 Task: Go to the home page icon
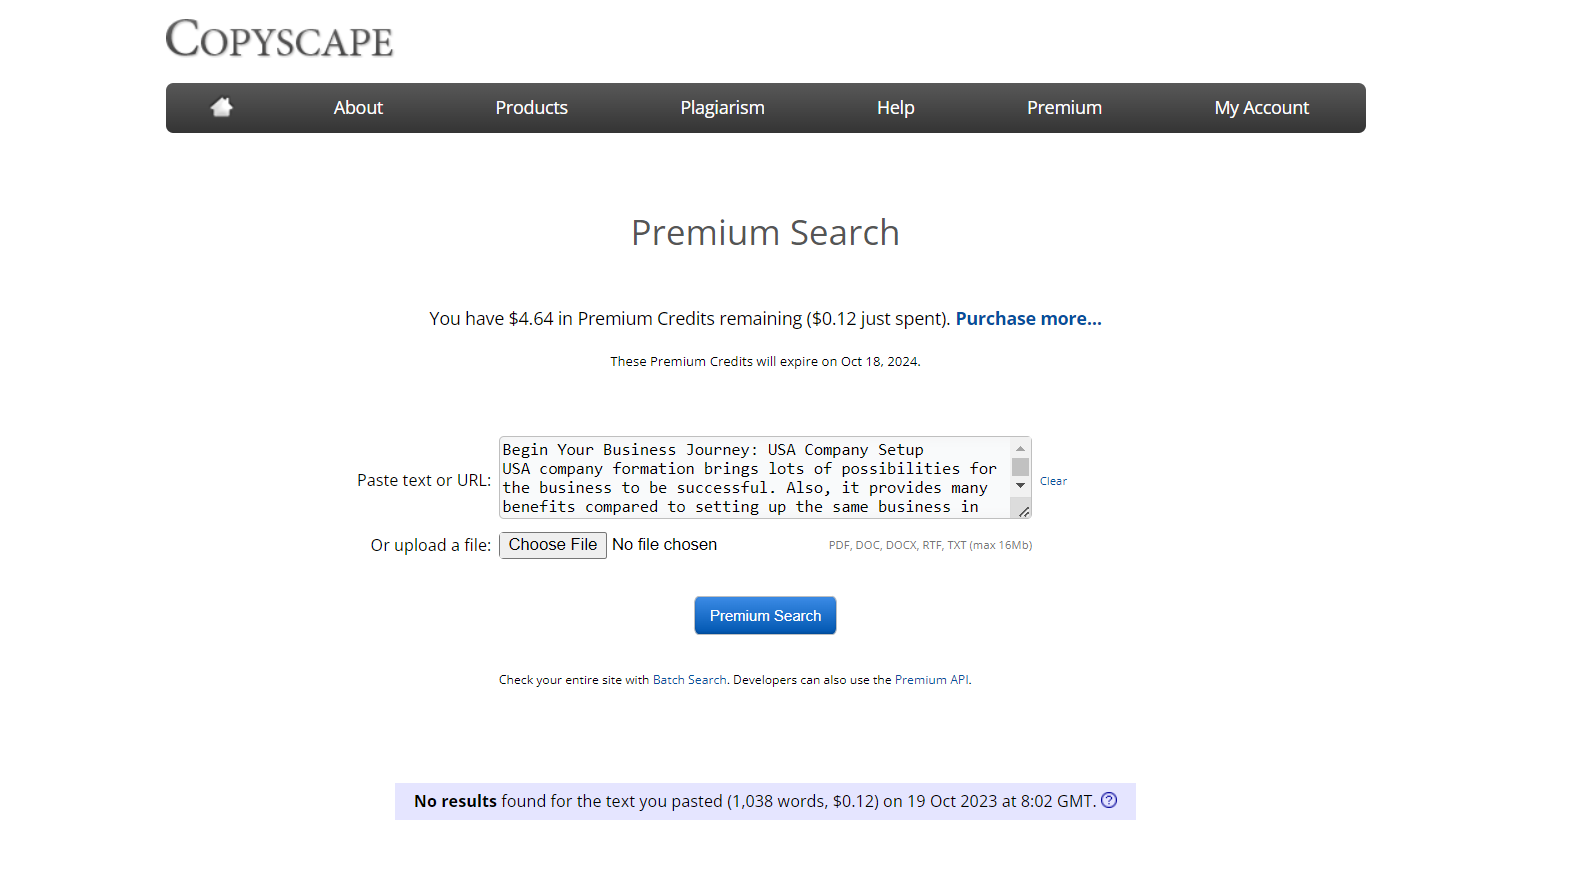222,107
